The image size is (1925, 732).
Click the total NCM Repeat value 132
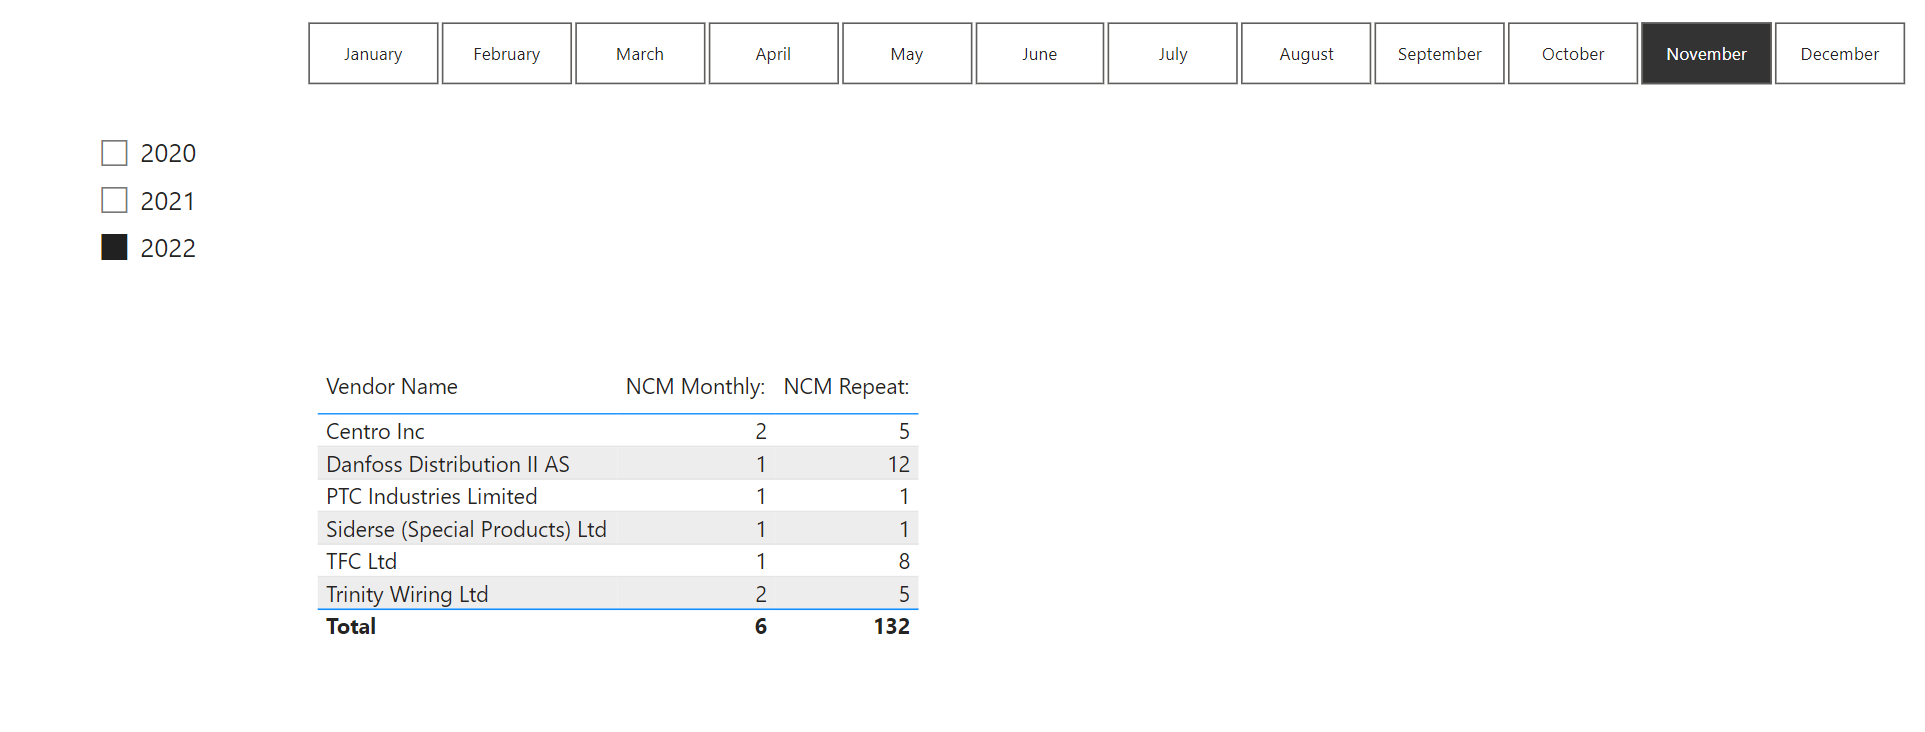coord(891,627)
